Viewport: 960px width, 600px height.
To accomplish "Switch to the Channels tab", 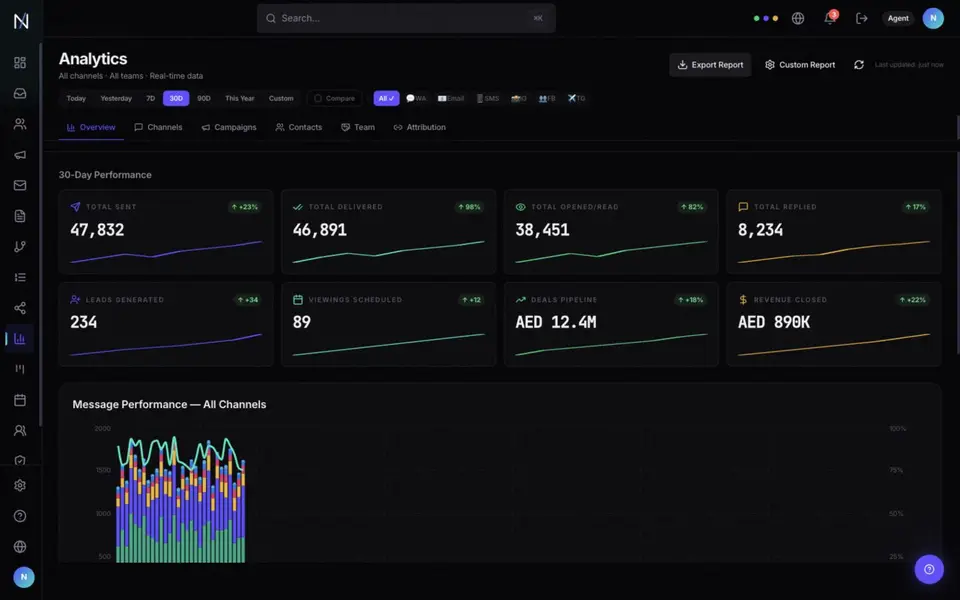I will tap(158, 127).
